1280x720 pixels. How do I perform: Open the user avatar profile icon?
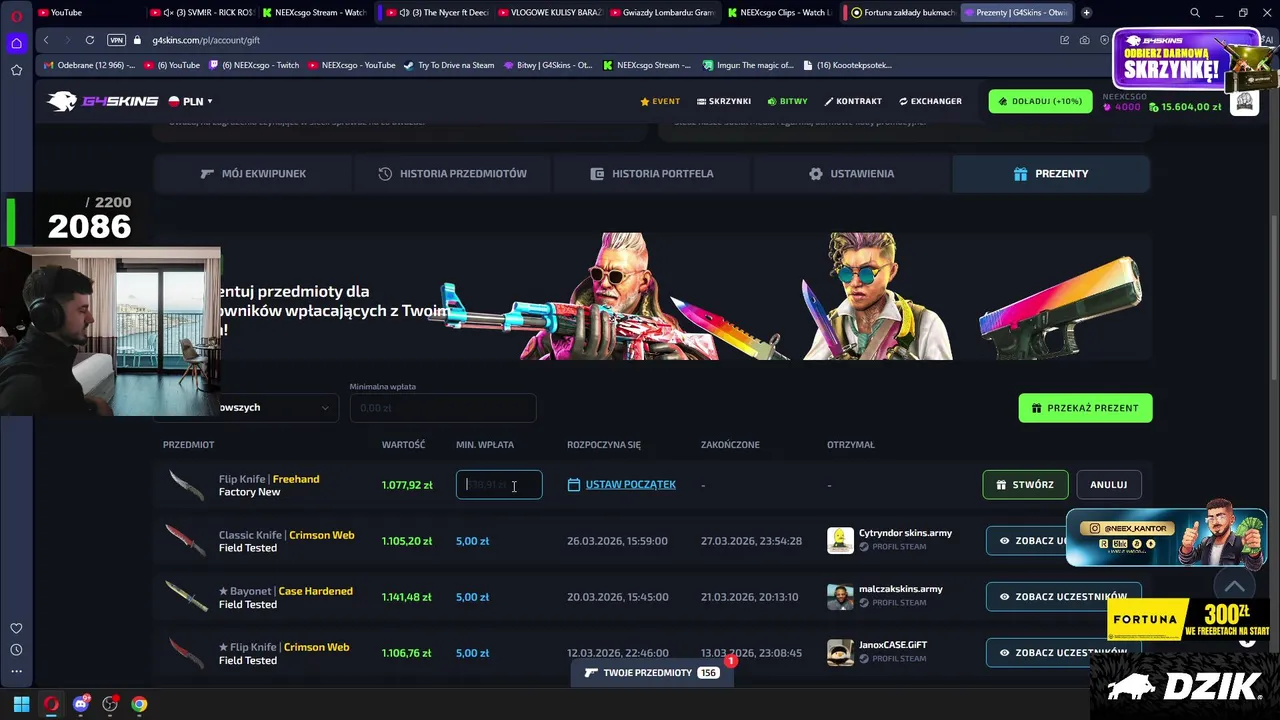(1244, 101)
